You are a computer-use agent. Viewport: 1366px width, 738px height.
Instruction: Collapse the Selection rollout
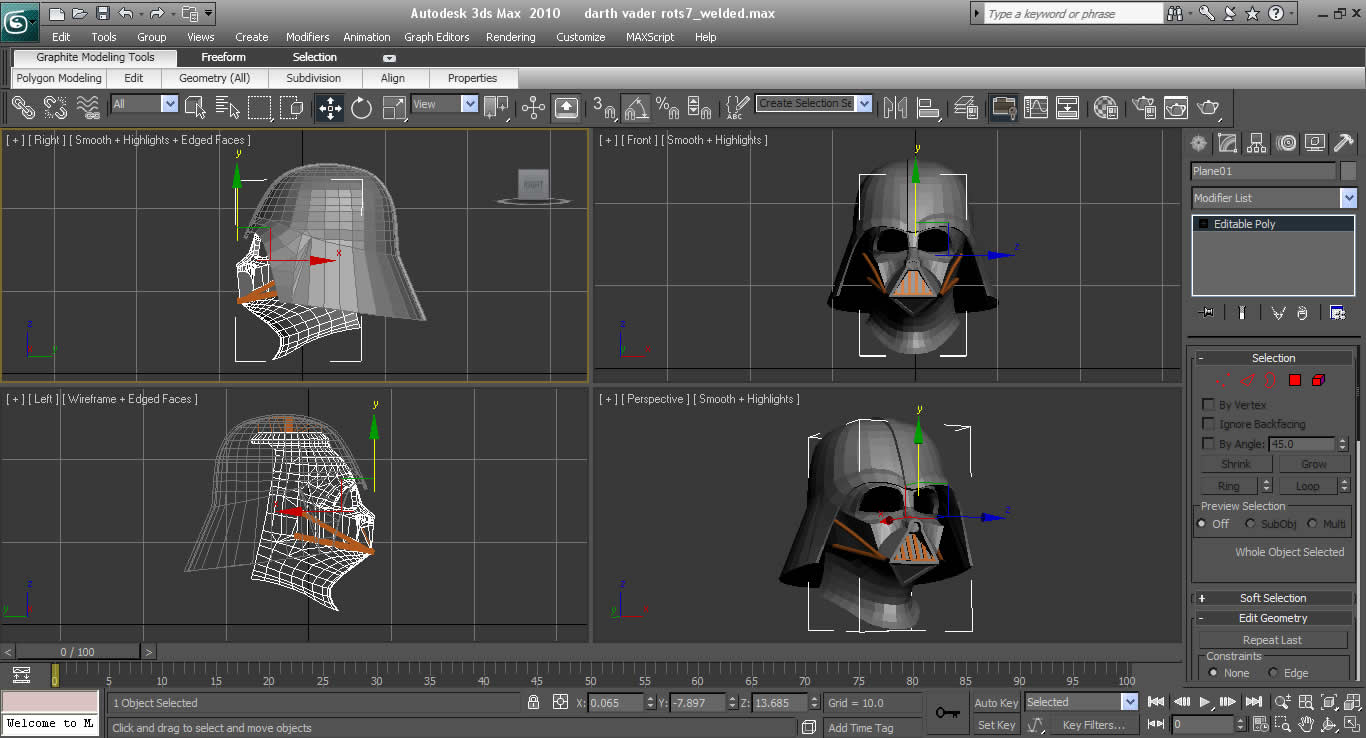coord(1273,358)
